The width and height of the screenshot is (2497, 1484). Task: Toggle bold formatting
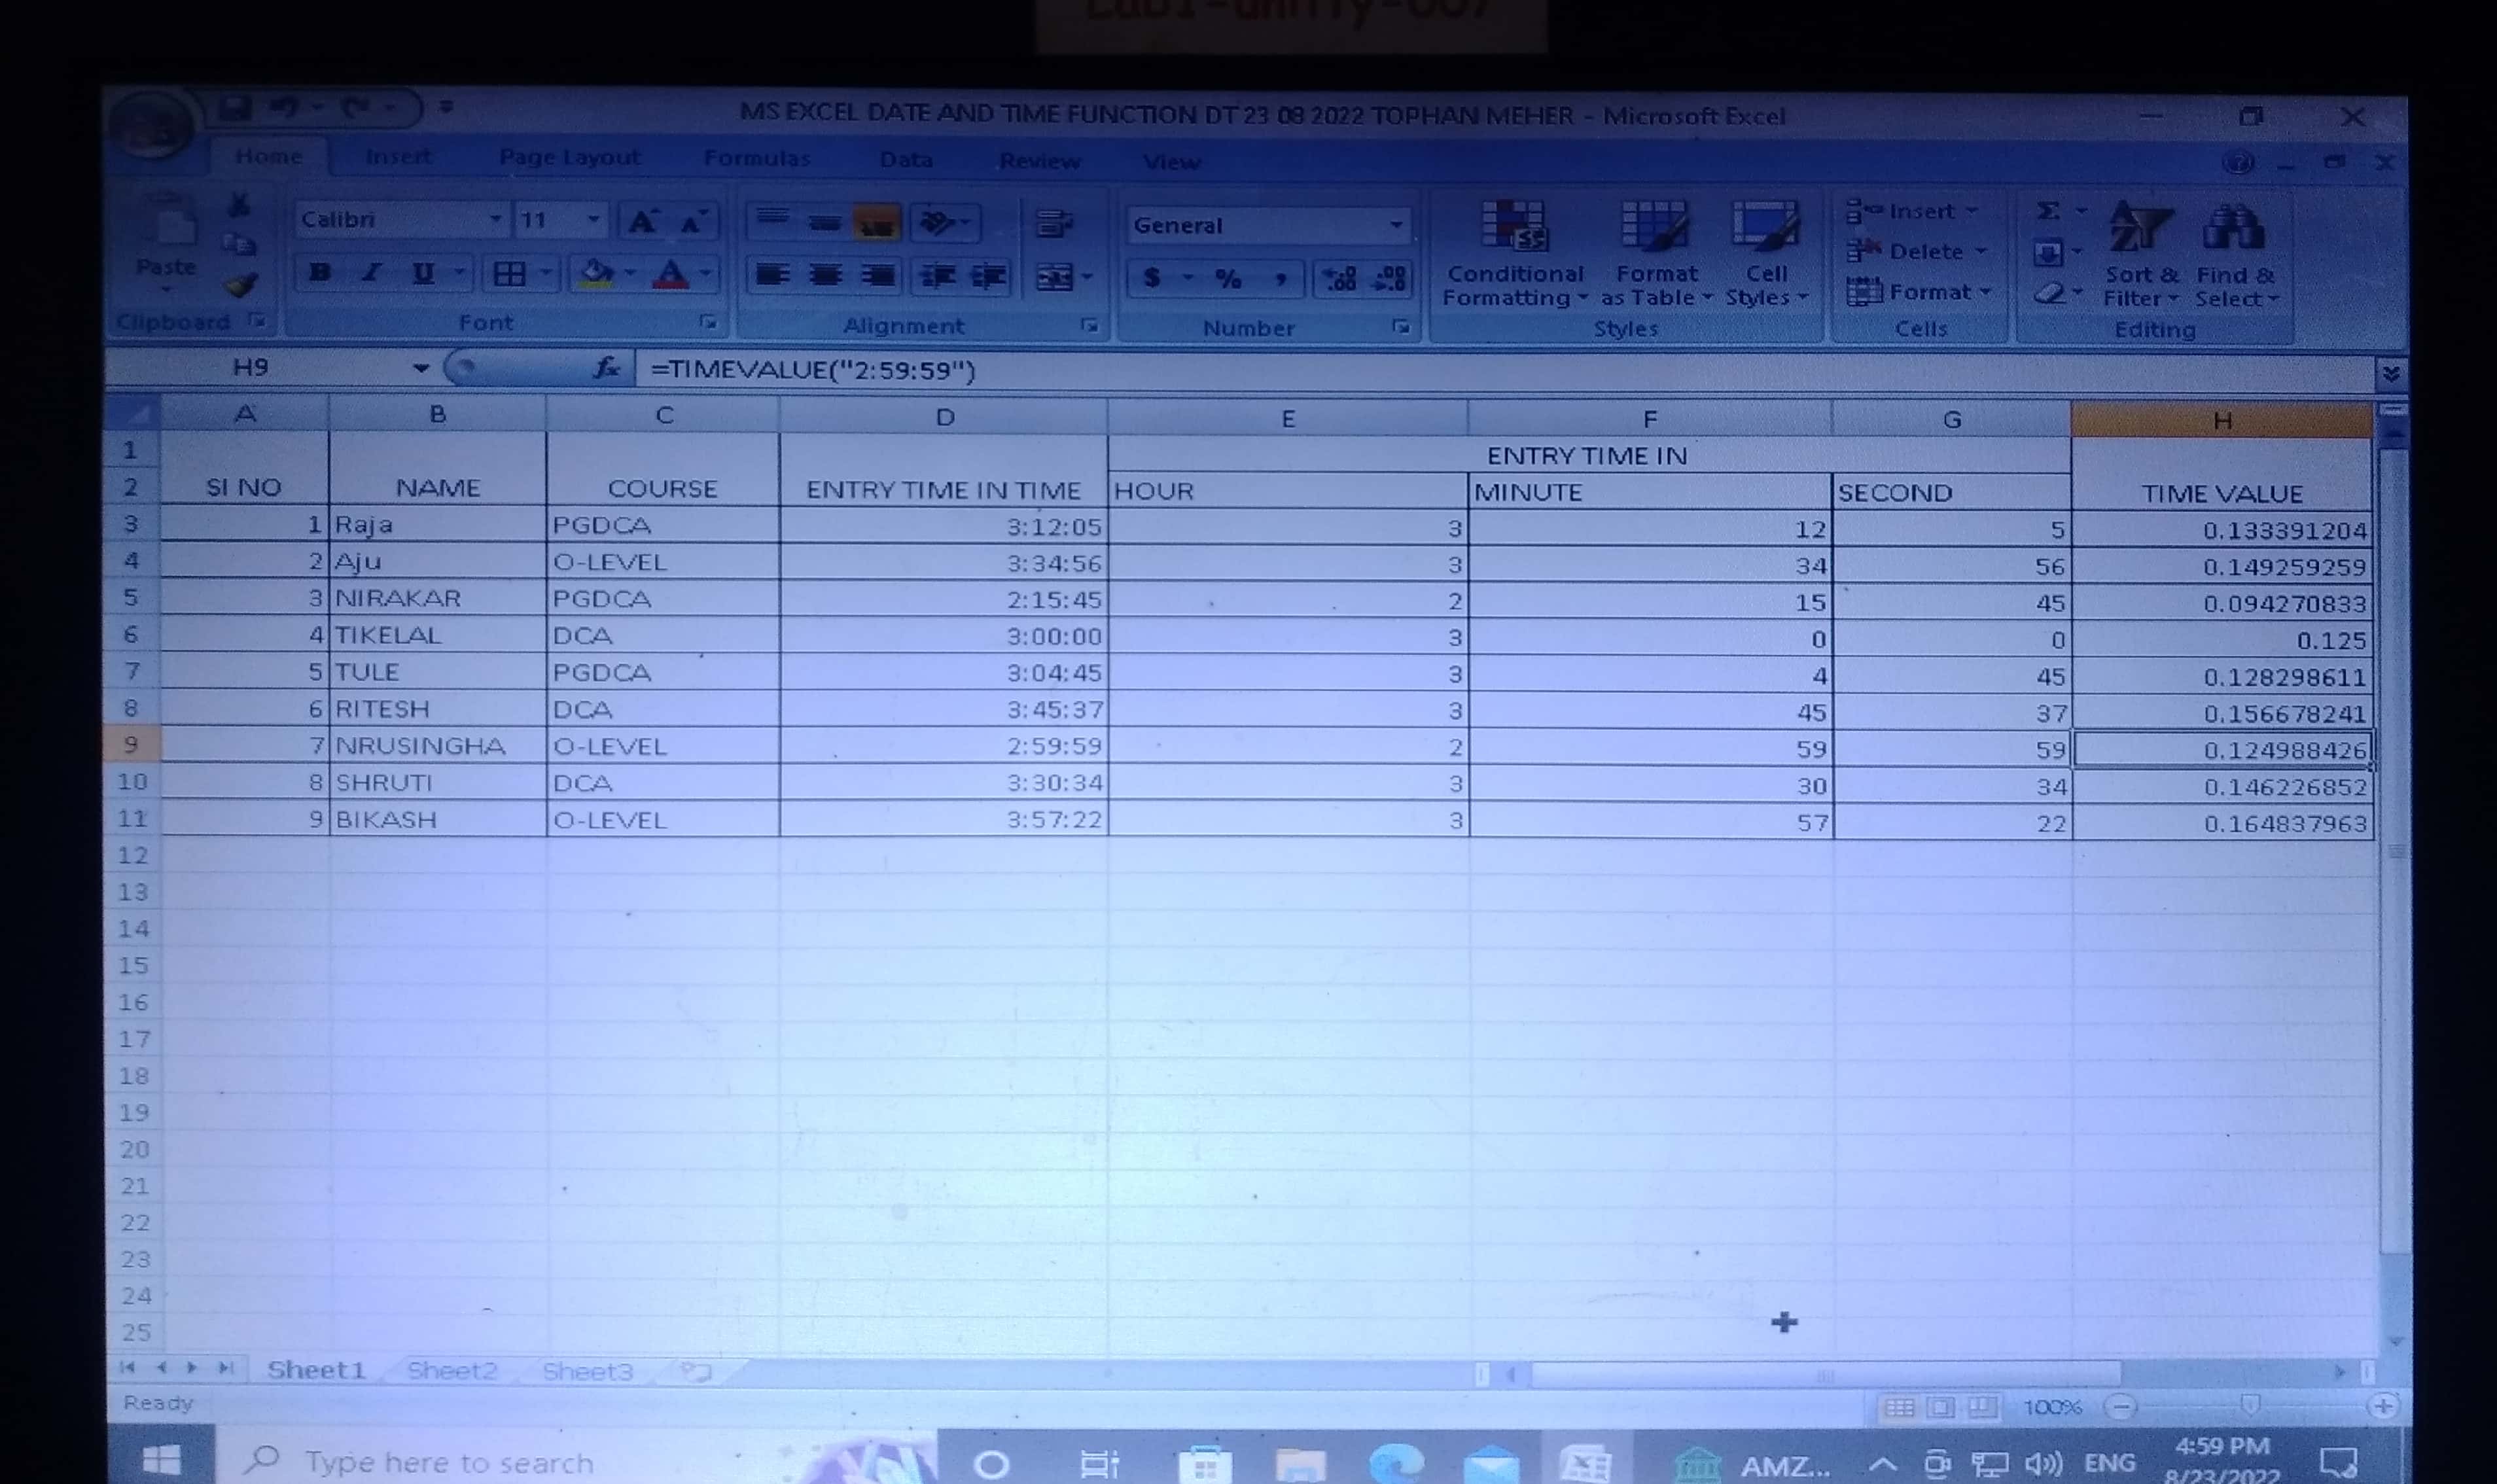[x=320, y=273]
